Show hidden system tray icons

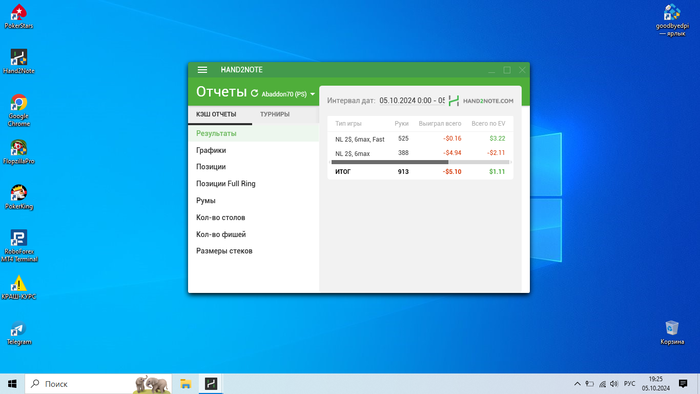[x=577, y=384]
